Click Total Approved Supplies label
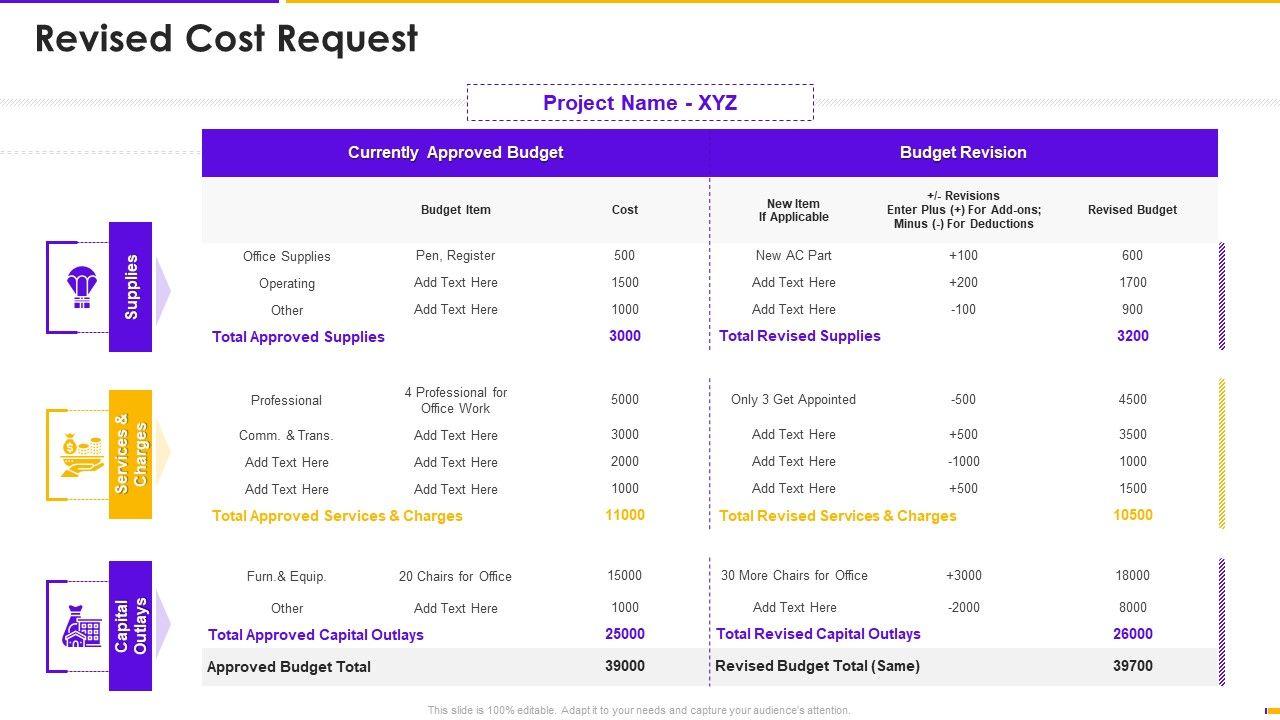This screenshot has height=720, width=1280. click(x=298, y=337)
